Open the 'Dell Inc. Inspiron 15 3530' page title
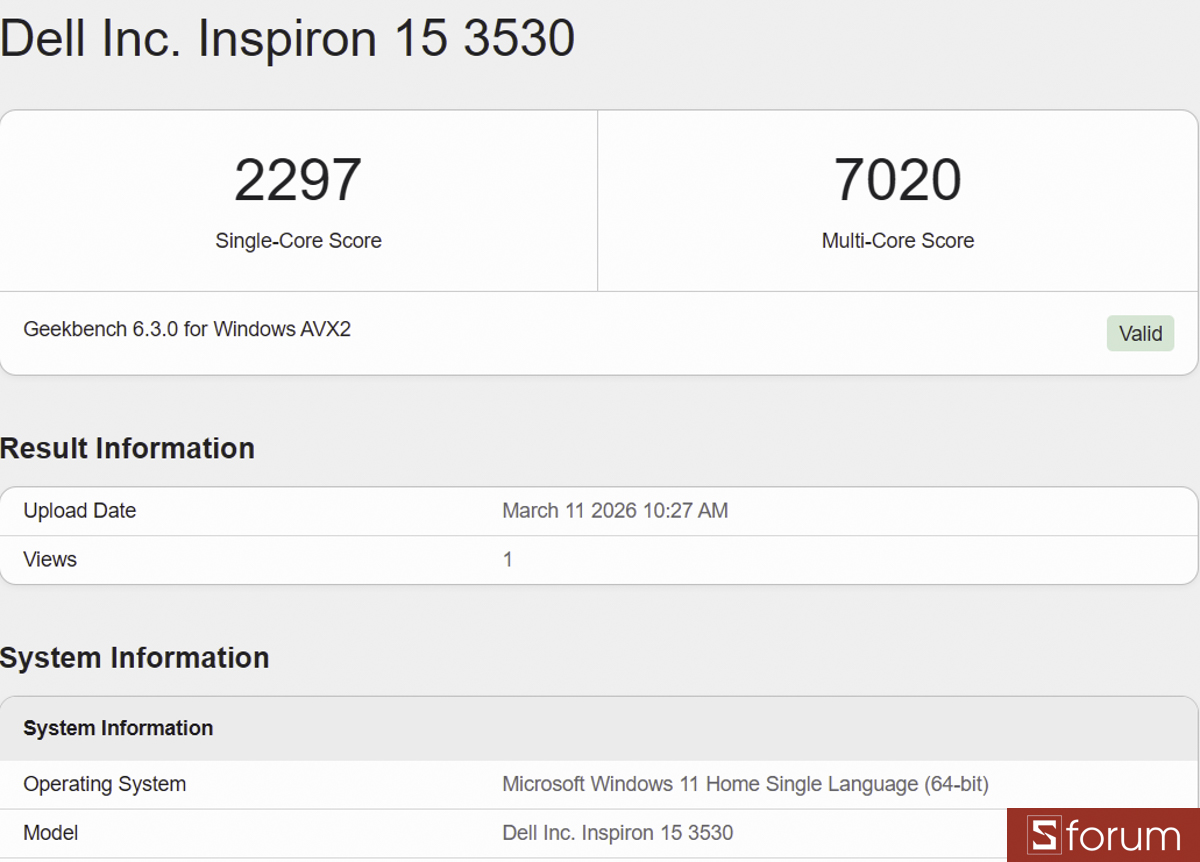Viewport: 1200px width, 862px height. pyautogui.click(x=288, y=39)
